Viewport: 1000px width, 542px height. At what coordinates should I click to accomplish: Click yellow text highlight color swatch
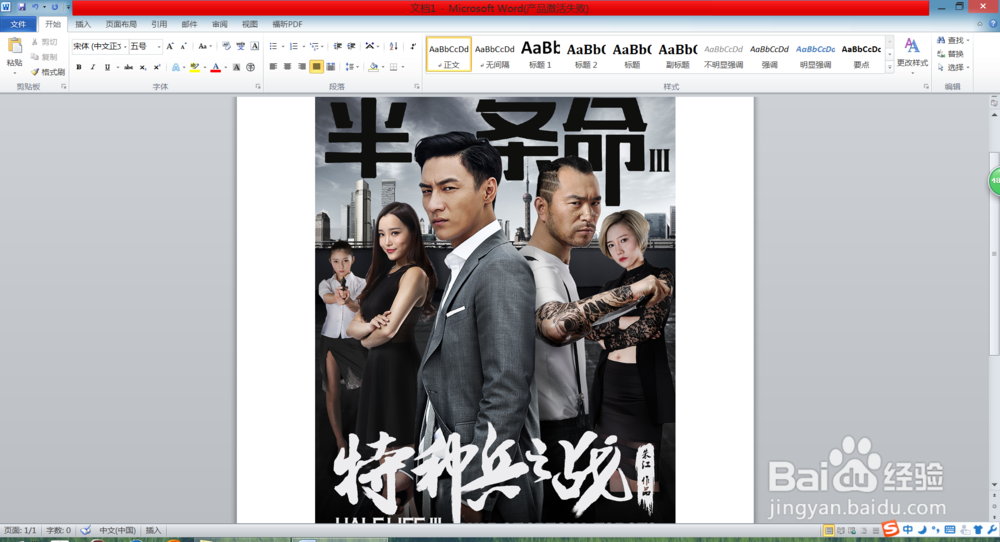(x=195, y=67)
